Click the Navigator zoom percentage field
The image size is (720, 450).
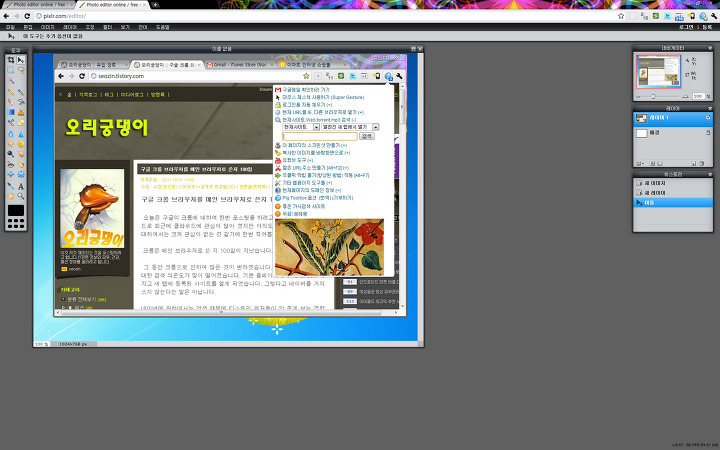(x=698, y=96)
